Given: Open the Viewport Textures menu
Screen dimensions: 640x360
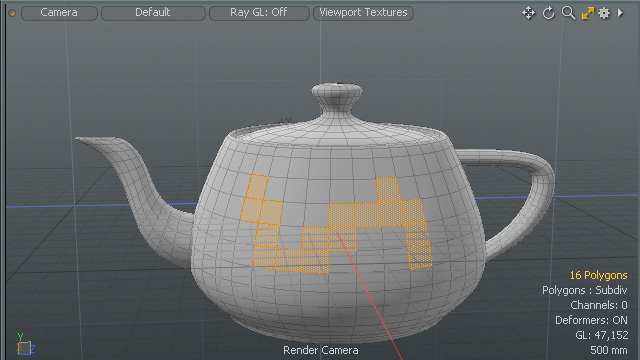Looking at the screenshot, I should (x=363, y=13).
